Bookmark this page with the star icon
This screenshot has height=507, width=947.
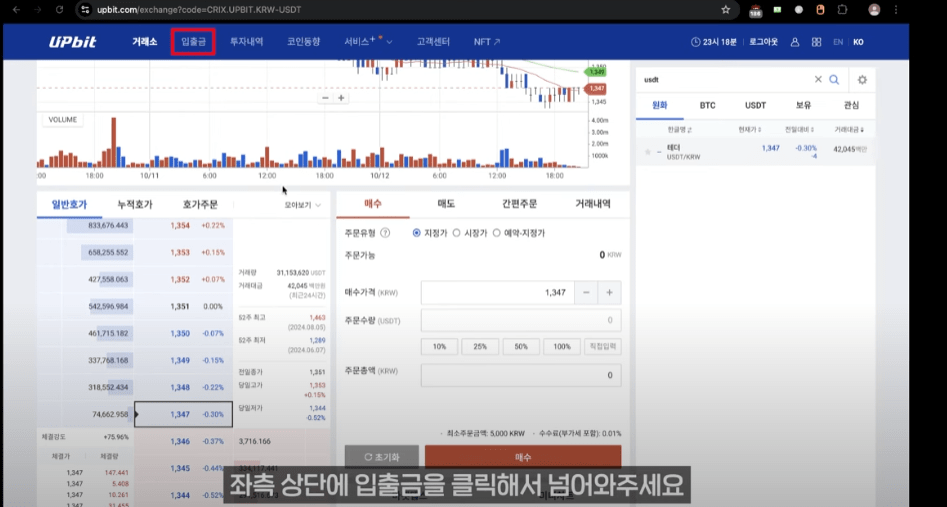coord(725,10)
